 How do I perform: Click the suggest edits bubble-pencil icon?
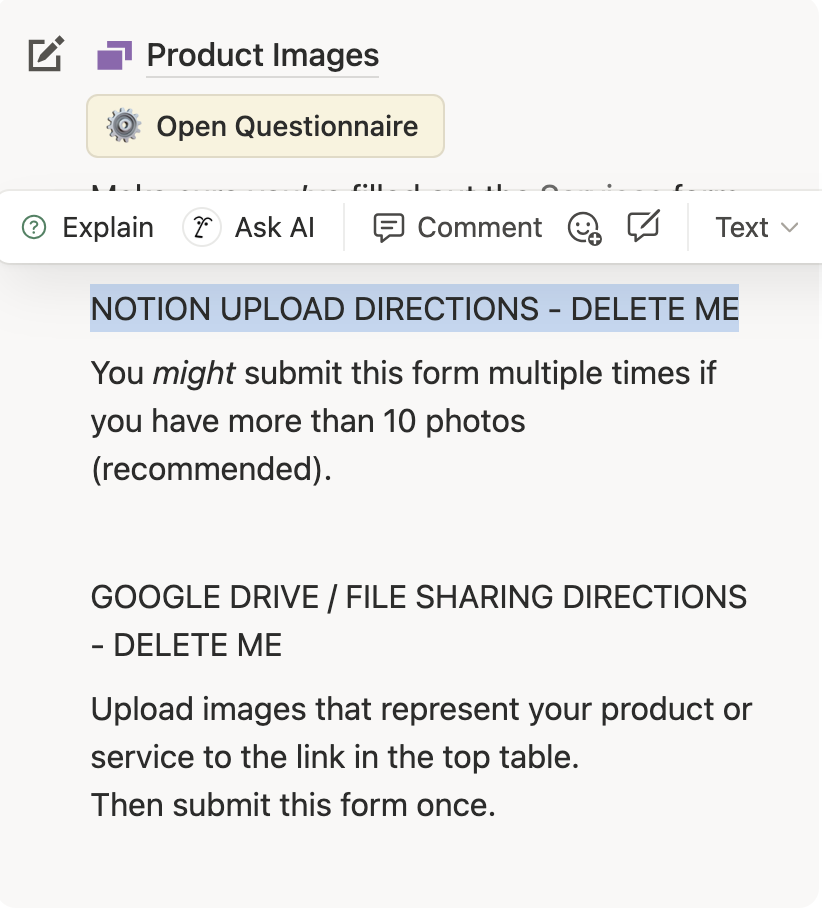pyautogui.click(x=643, y=227)
